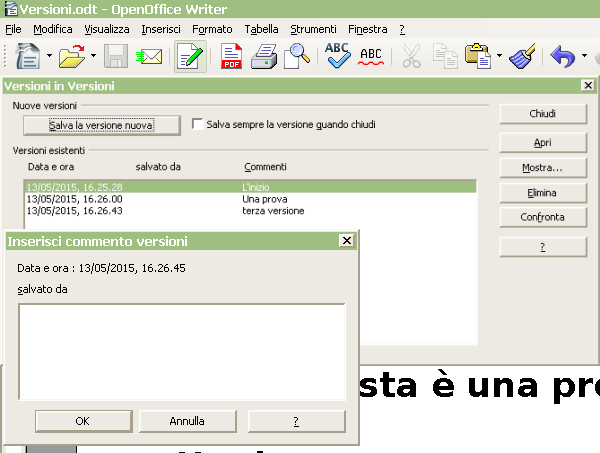This screenshot has width=600, height=453.
Task: Click the Cut scissors icon
Action: (412, 56)
